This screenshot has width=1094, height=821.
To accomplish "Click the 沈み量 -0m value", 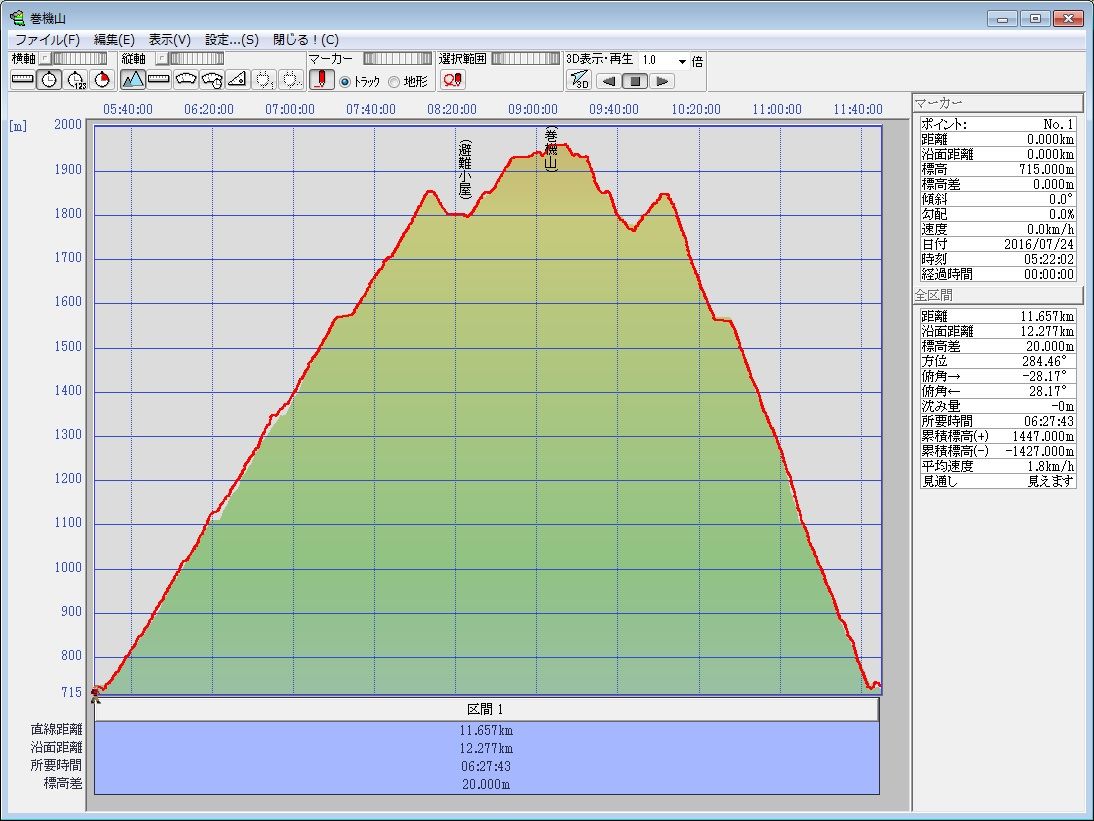I will pyautogui.click(x=1062, y=406).
